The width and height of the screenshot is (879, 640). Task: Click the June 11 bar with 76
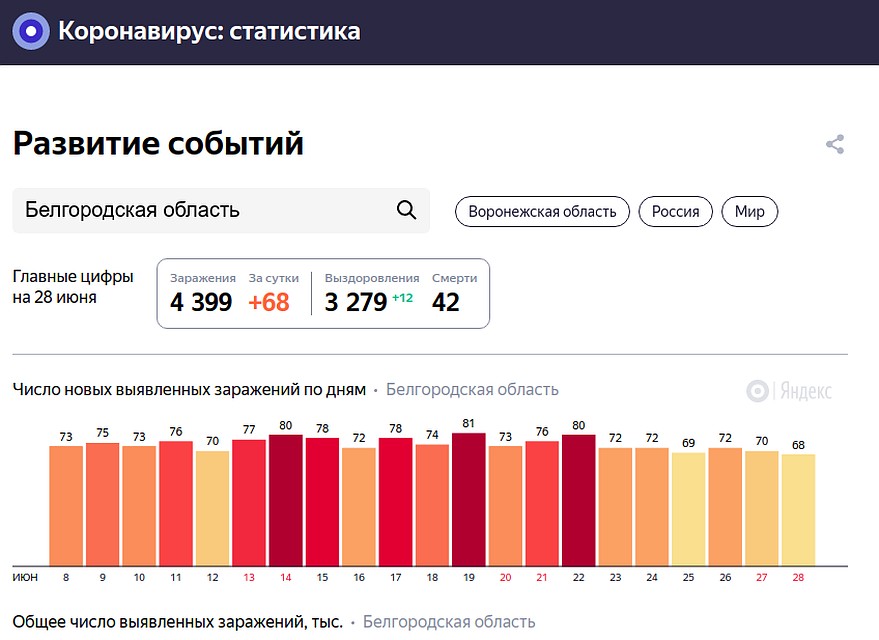tap(176, 503)
